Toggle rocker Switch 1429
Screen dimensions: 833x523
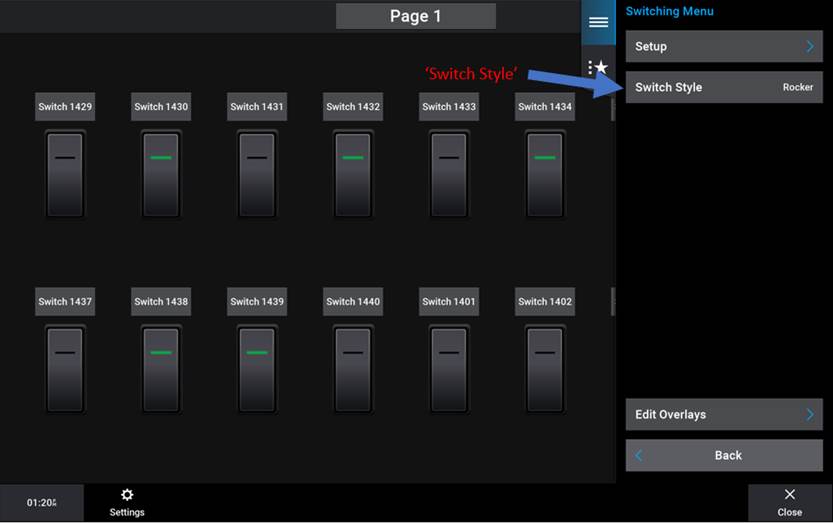[x=65, y=175]
